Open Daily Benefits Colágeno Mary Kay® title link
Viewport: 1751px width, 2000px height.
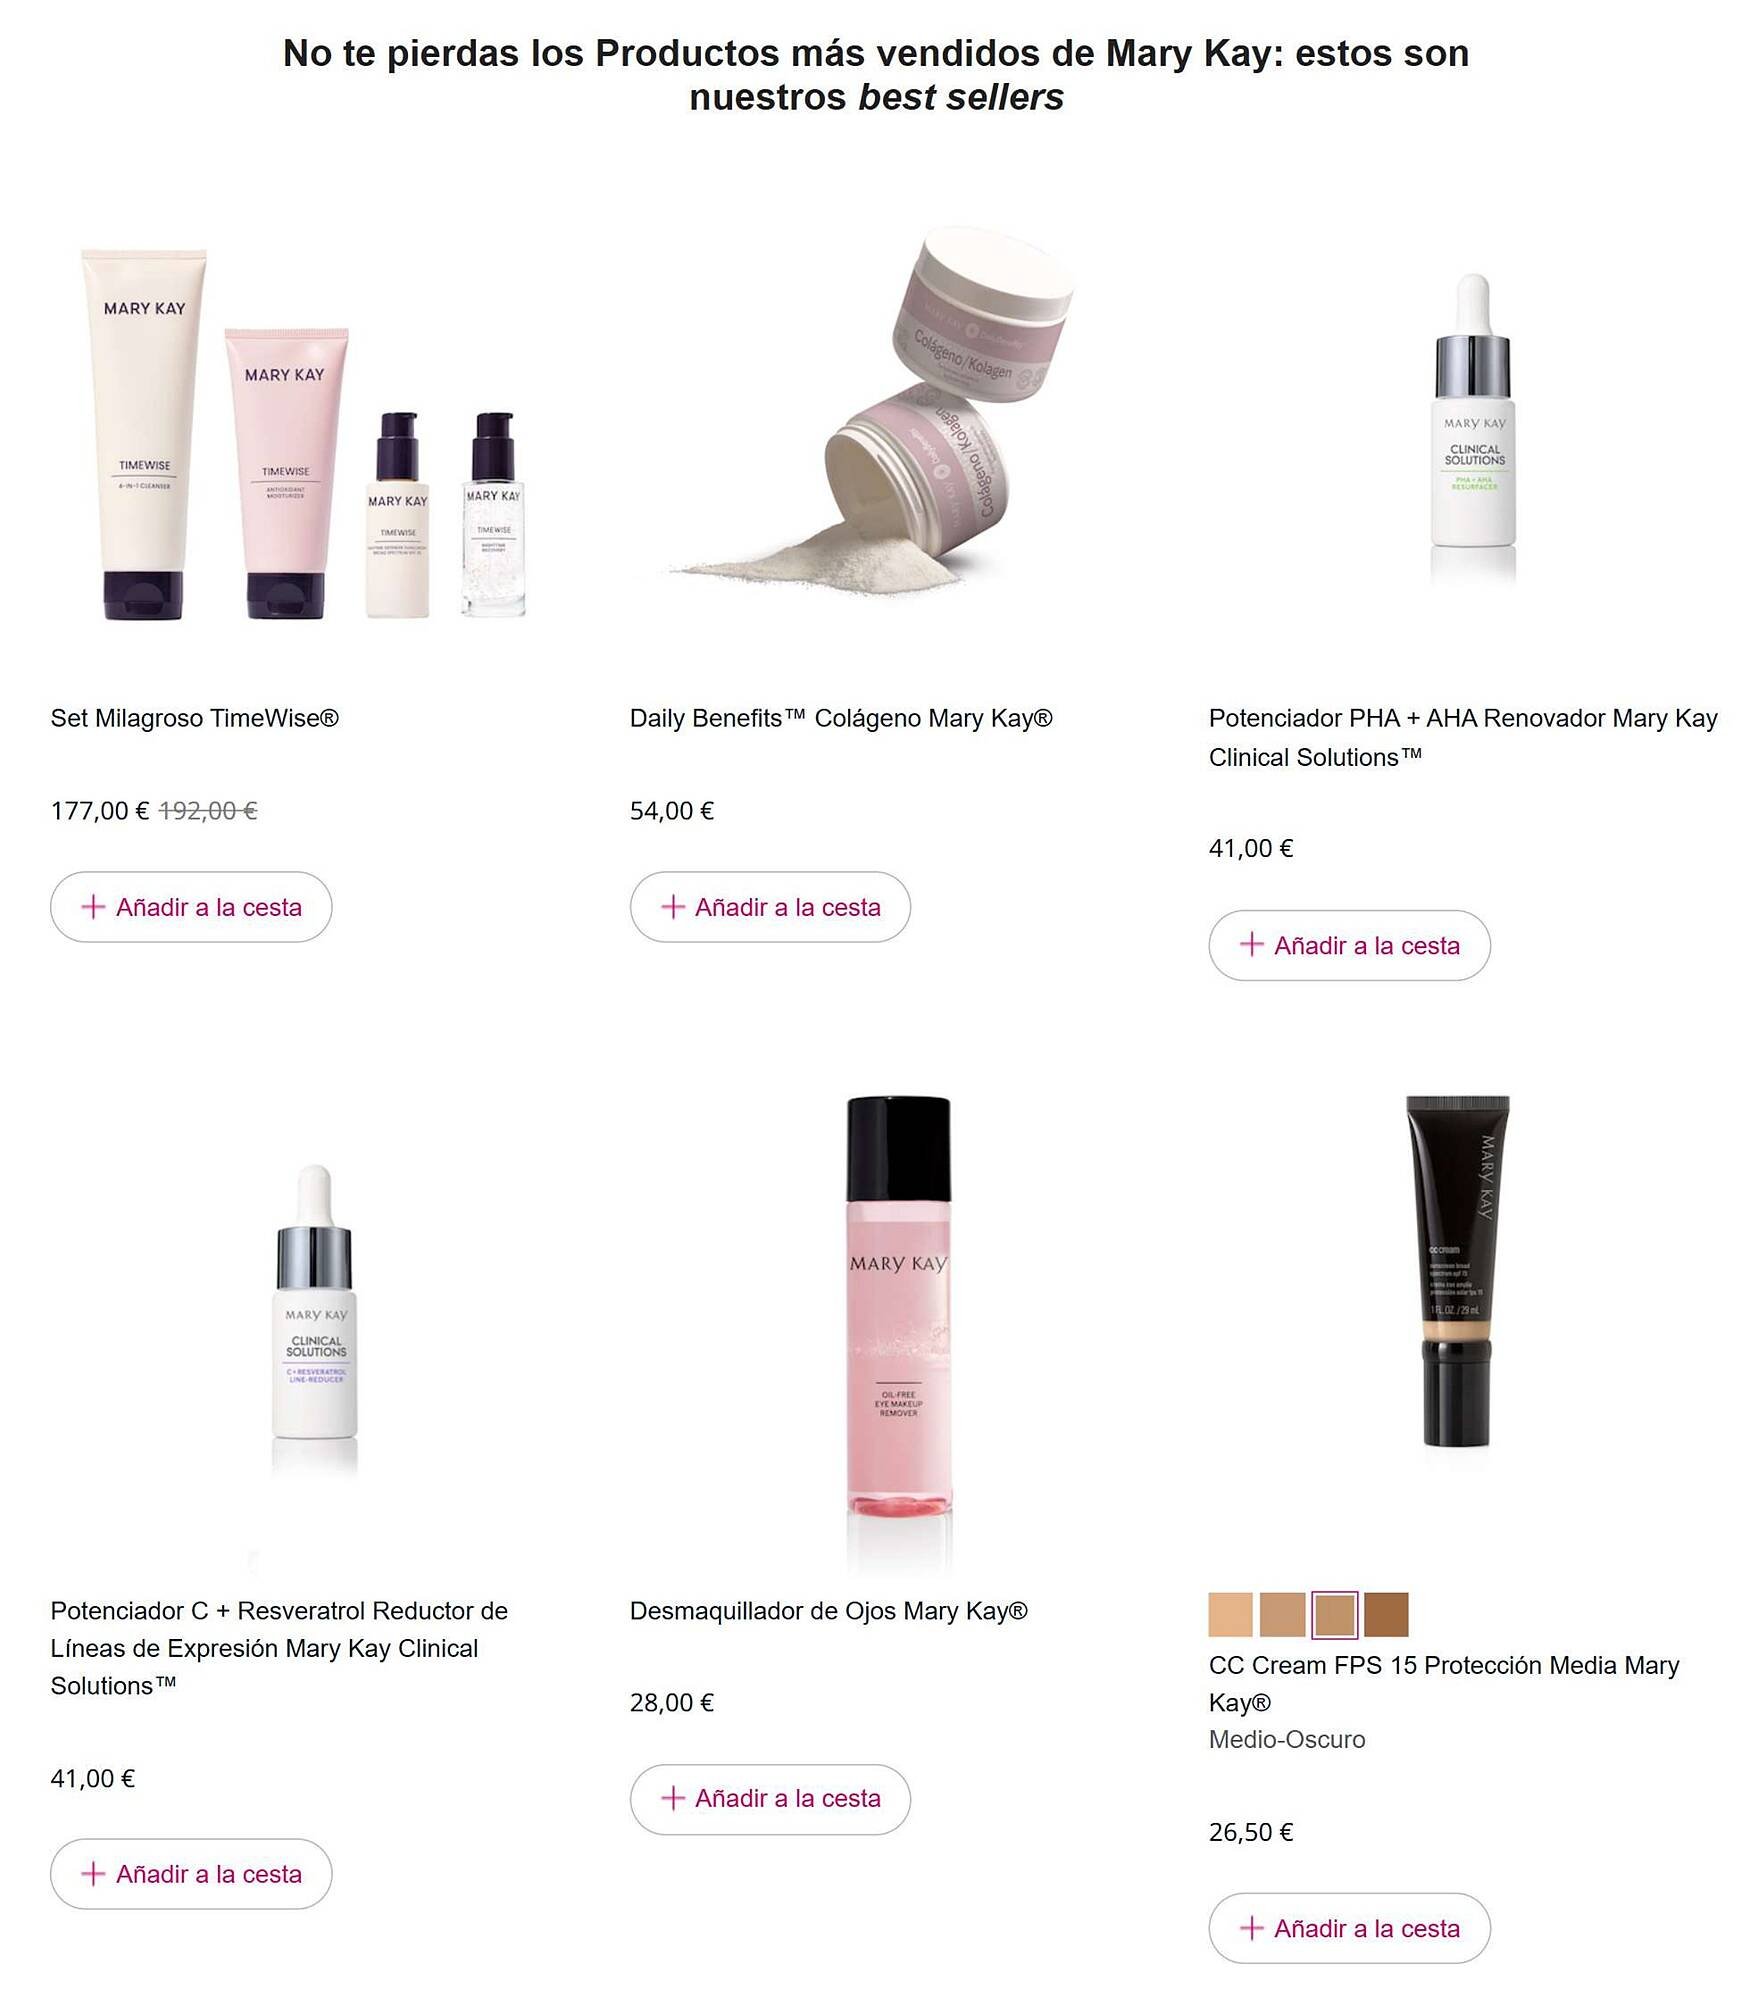tap(841, 718)
